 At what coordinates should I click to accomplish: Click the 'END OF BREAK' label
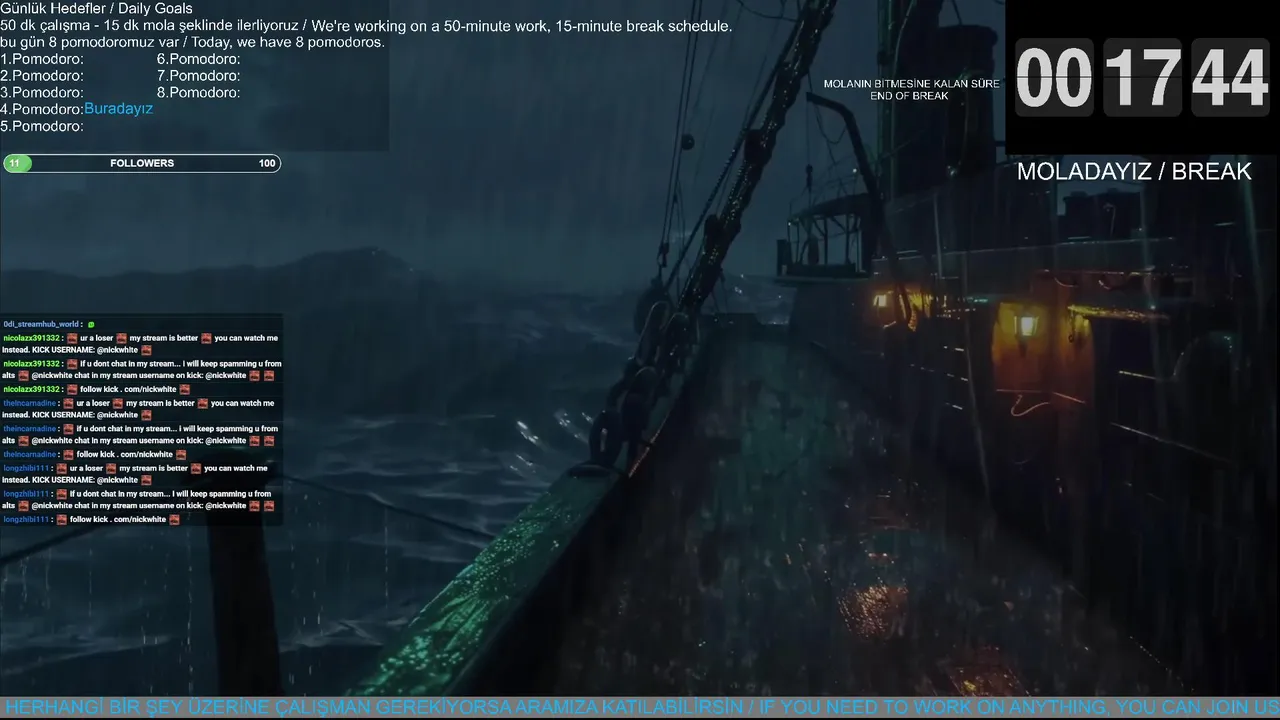[x=909, y=96]
